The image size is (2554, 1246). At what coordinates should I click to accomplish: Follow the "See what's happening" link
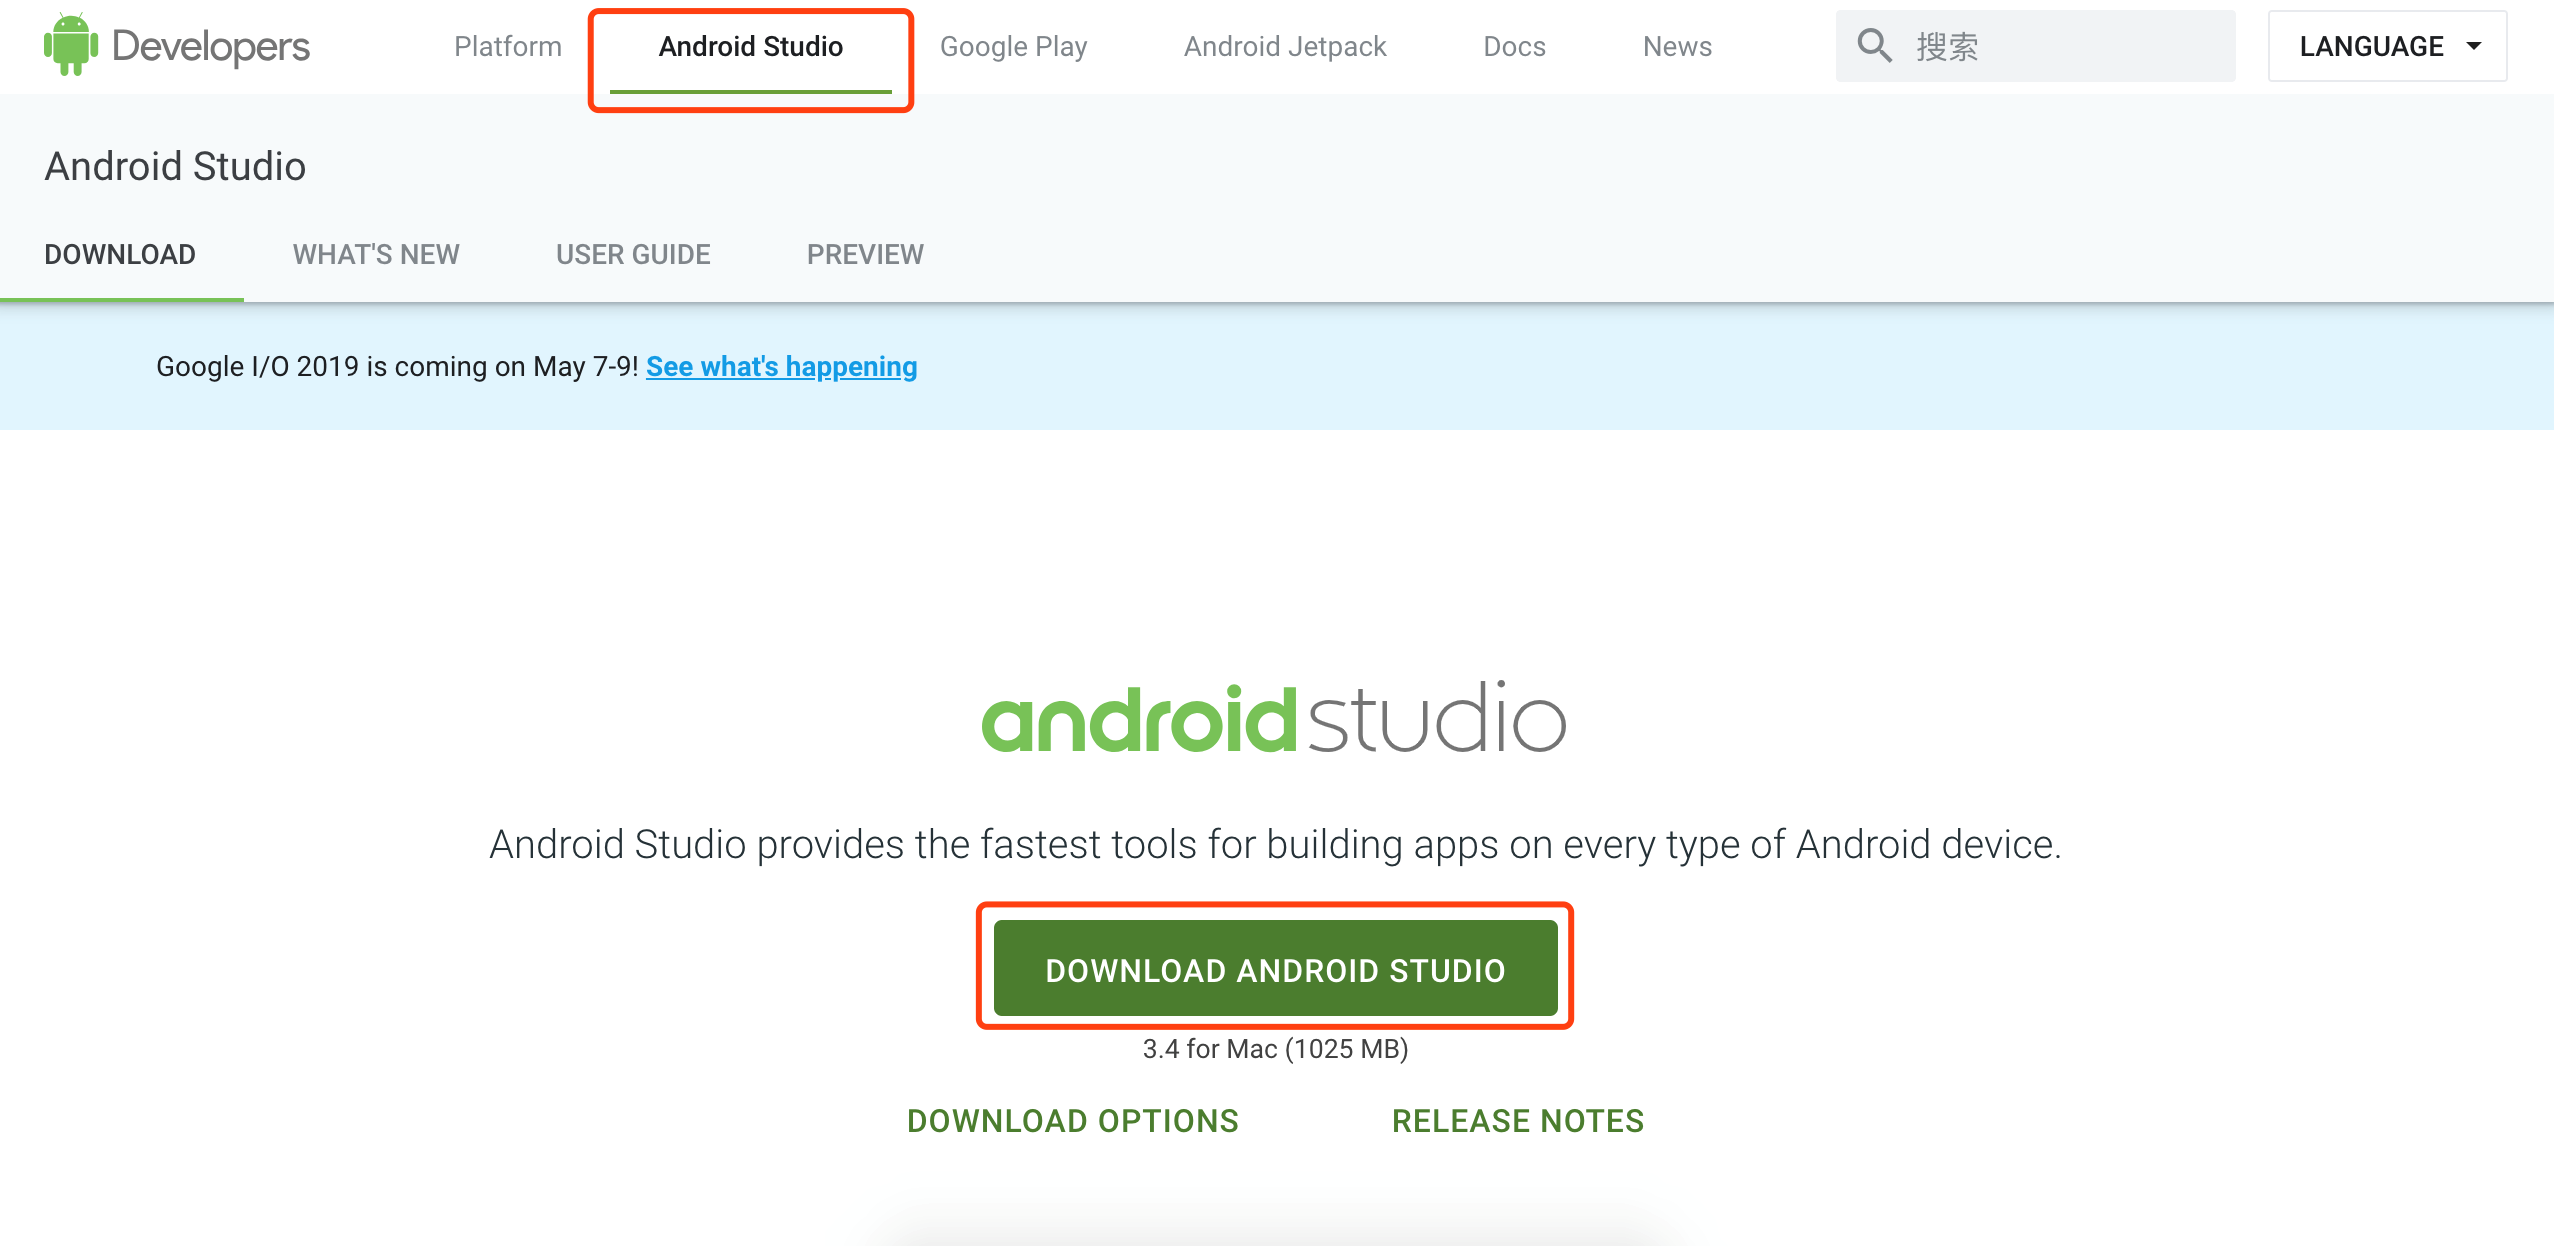point(781,367)
